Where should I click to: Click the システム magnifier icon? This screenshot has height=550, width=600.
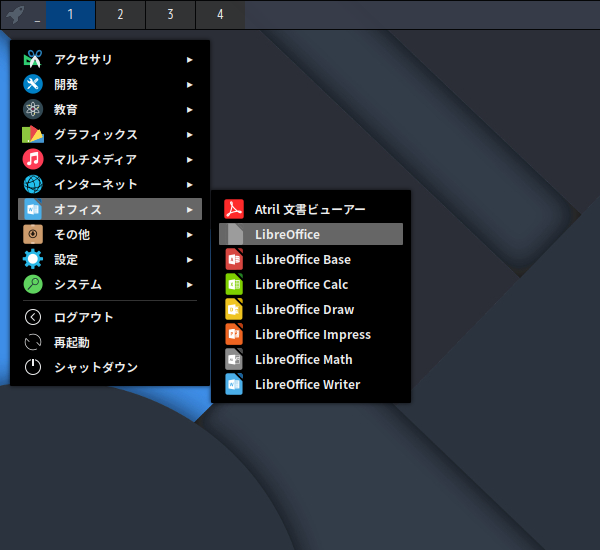(x=33, y=284)
